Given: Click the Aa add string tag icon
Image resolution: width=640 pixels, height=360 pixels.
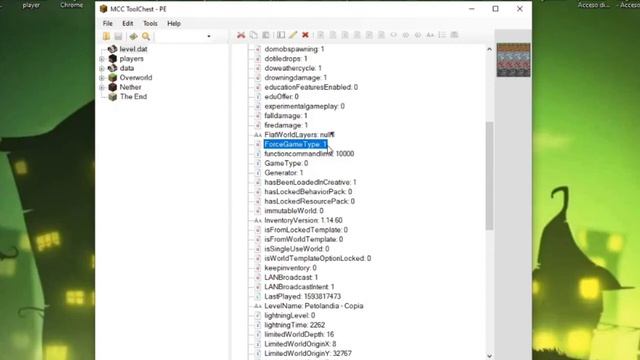Looking at the screenshot, I should (x=430, y=35).
